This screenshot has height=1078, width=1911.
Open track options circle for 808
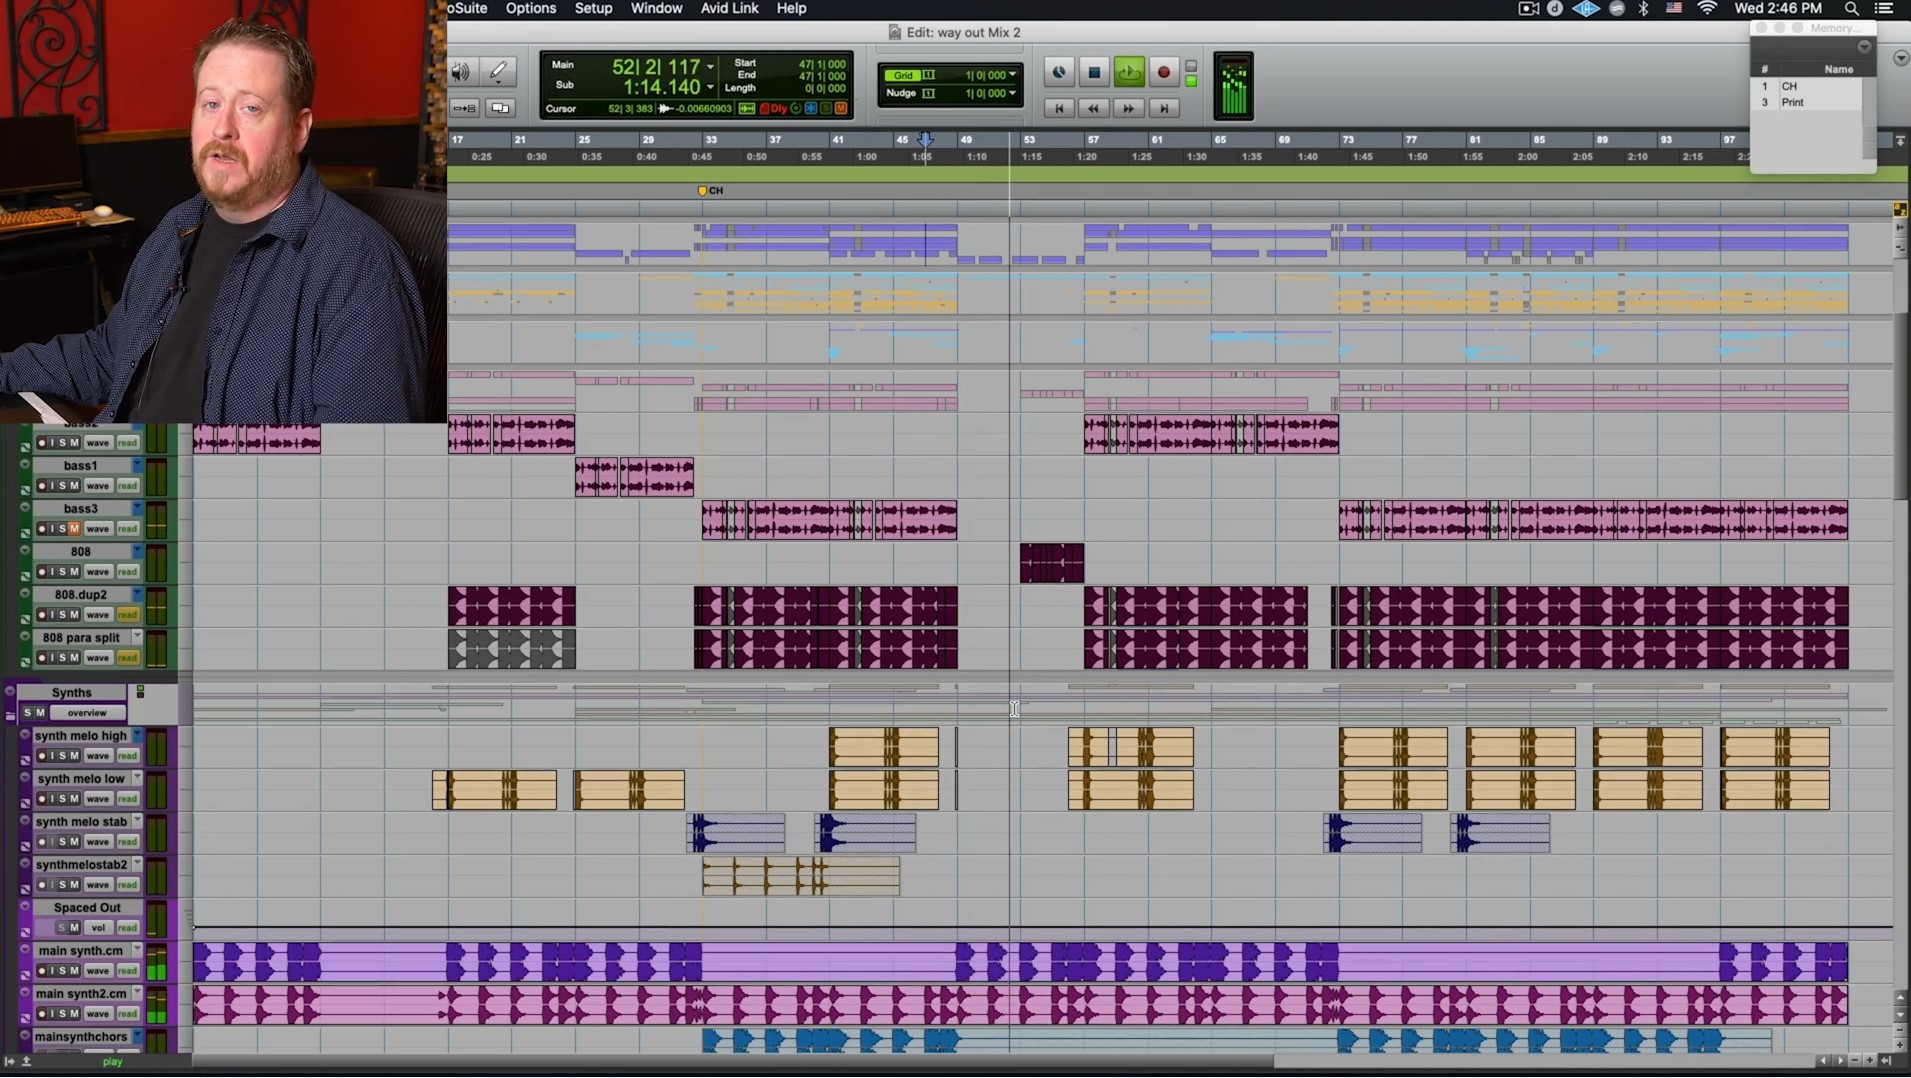click(x=25, y=551)
